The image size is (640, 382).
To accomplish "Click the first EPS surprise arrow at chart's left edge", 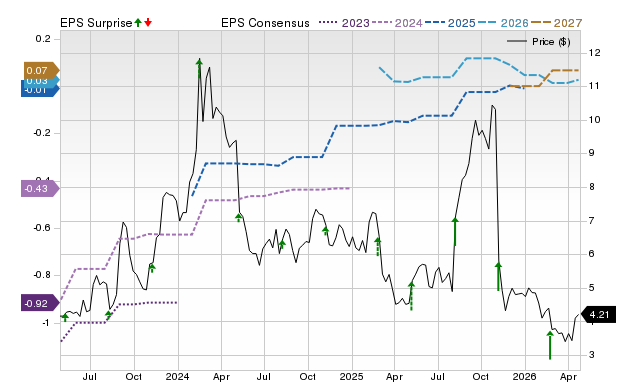I will (65, 318).
